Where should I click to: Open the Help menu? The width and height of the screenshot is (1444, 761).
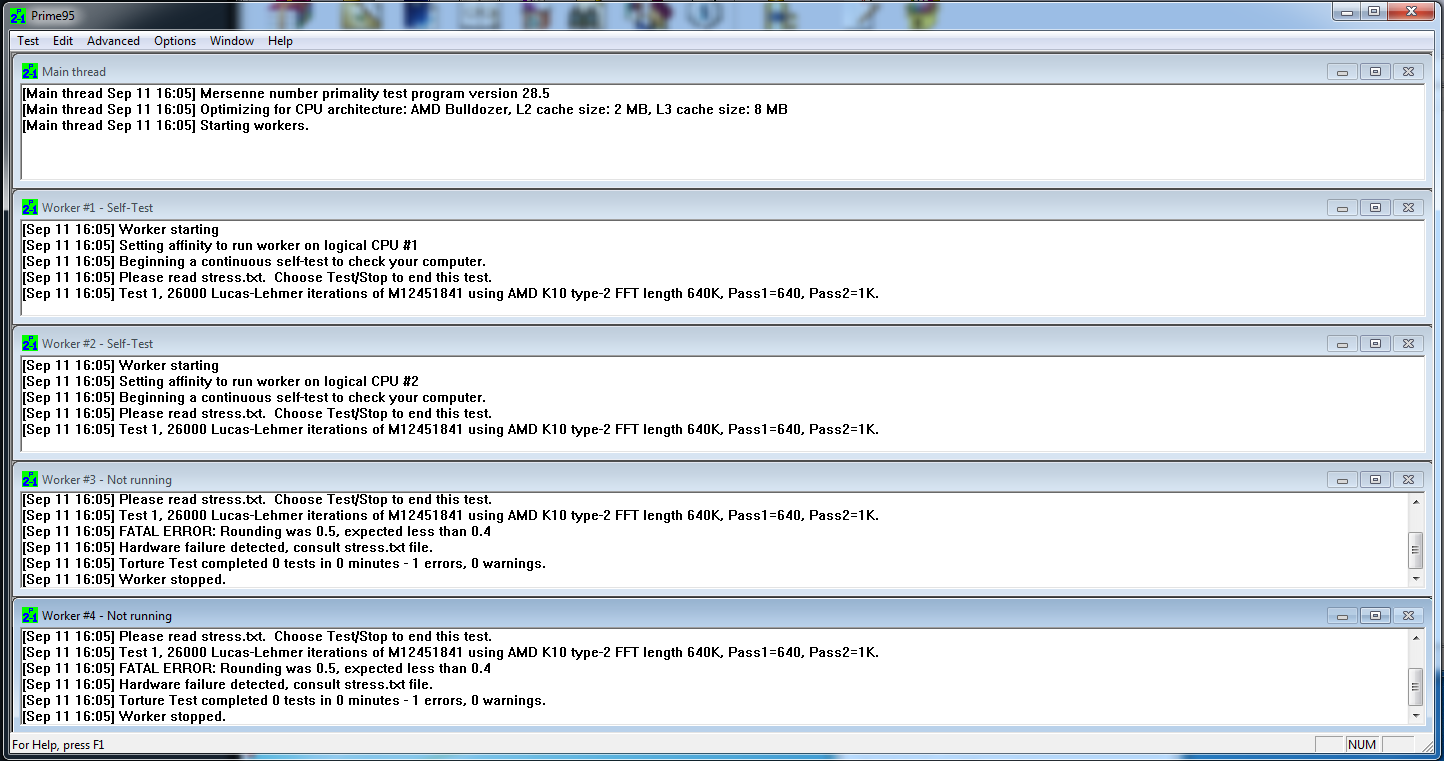280,41
